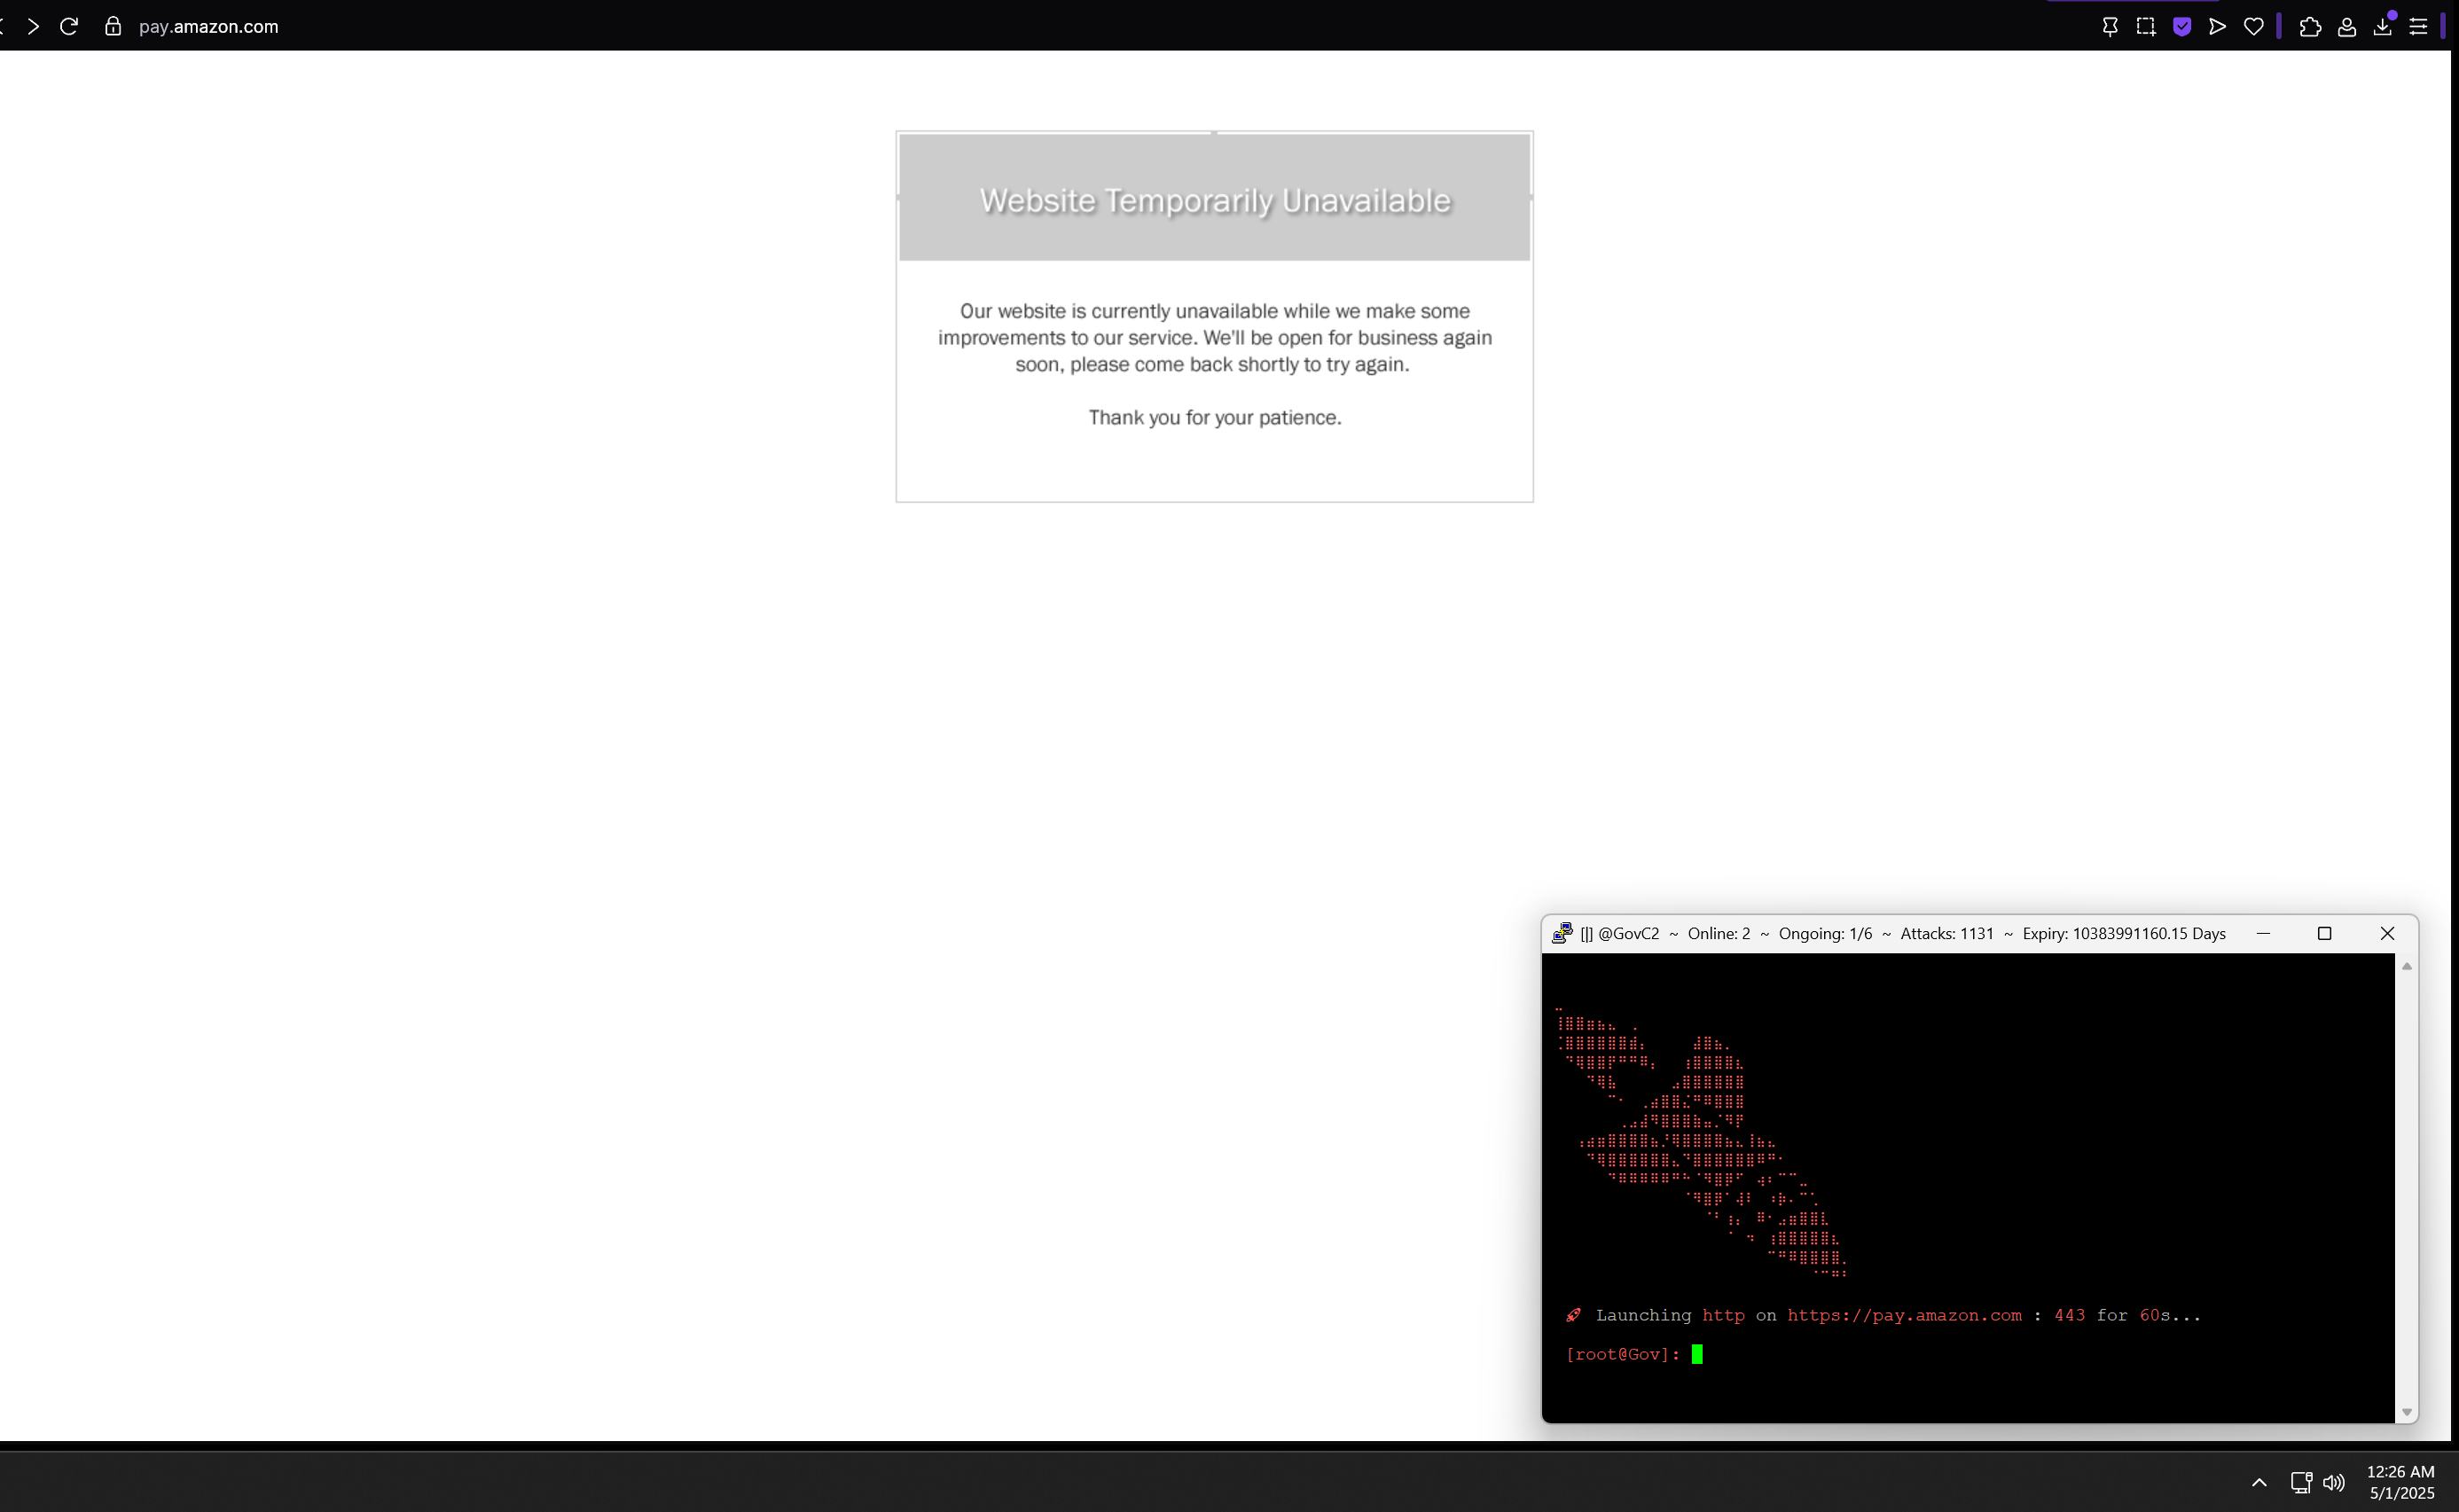This screenshot has width=2459, height=1512.
Task: Toggle the purple ad blocker shield
Action: pyautogui.click(x=2181, y=27)
